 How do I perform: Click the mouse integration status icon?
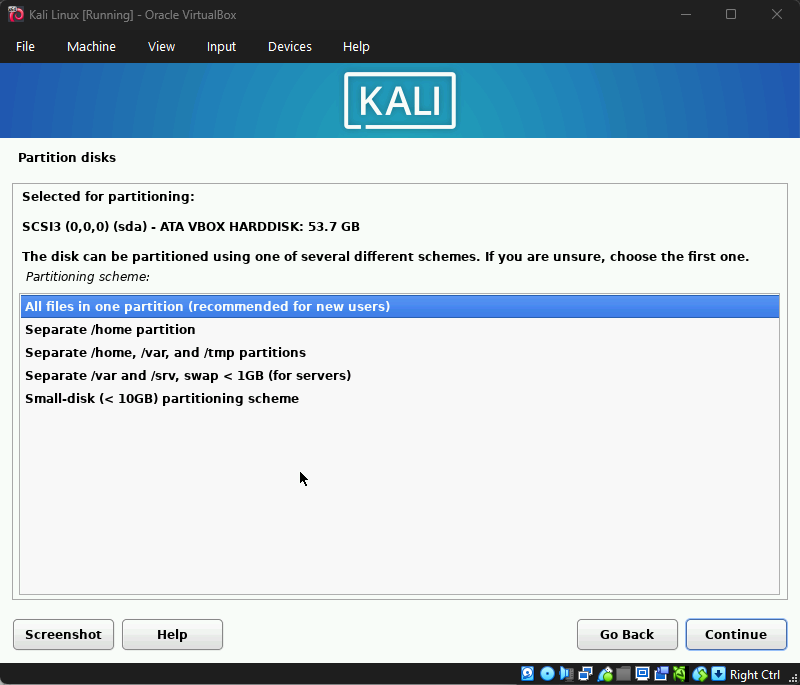(699, 674)
